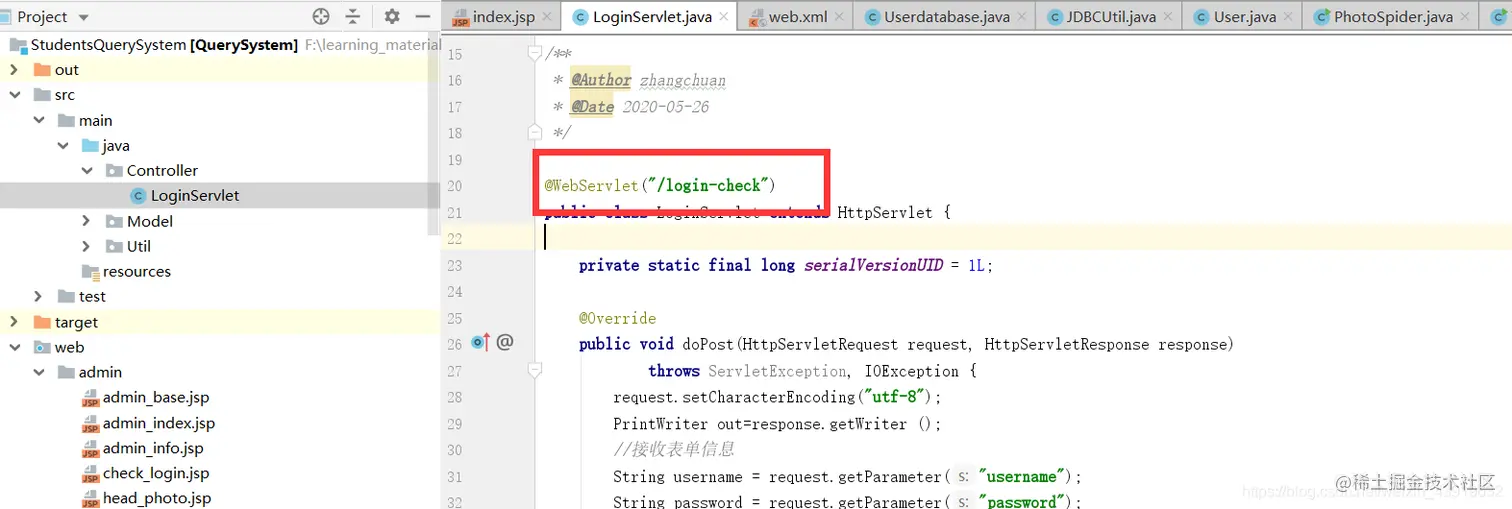Screen dimensions: 1512x509
Task: Collapse the java folder arrow
Action: (x=62, y=145)
